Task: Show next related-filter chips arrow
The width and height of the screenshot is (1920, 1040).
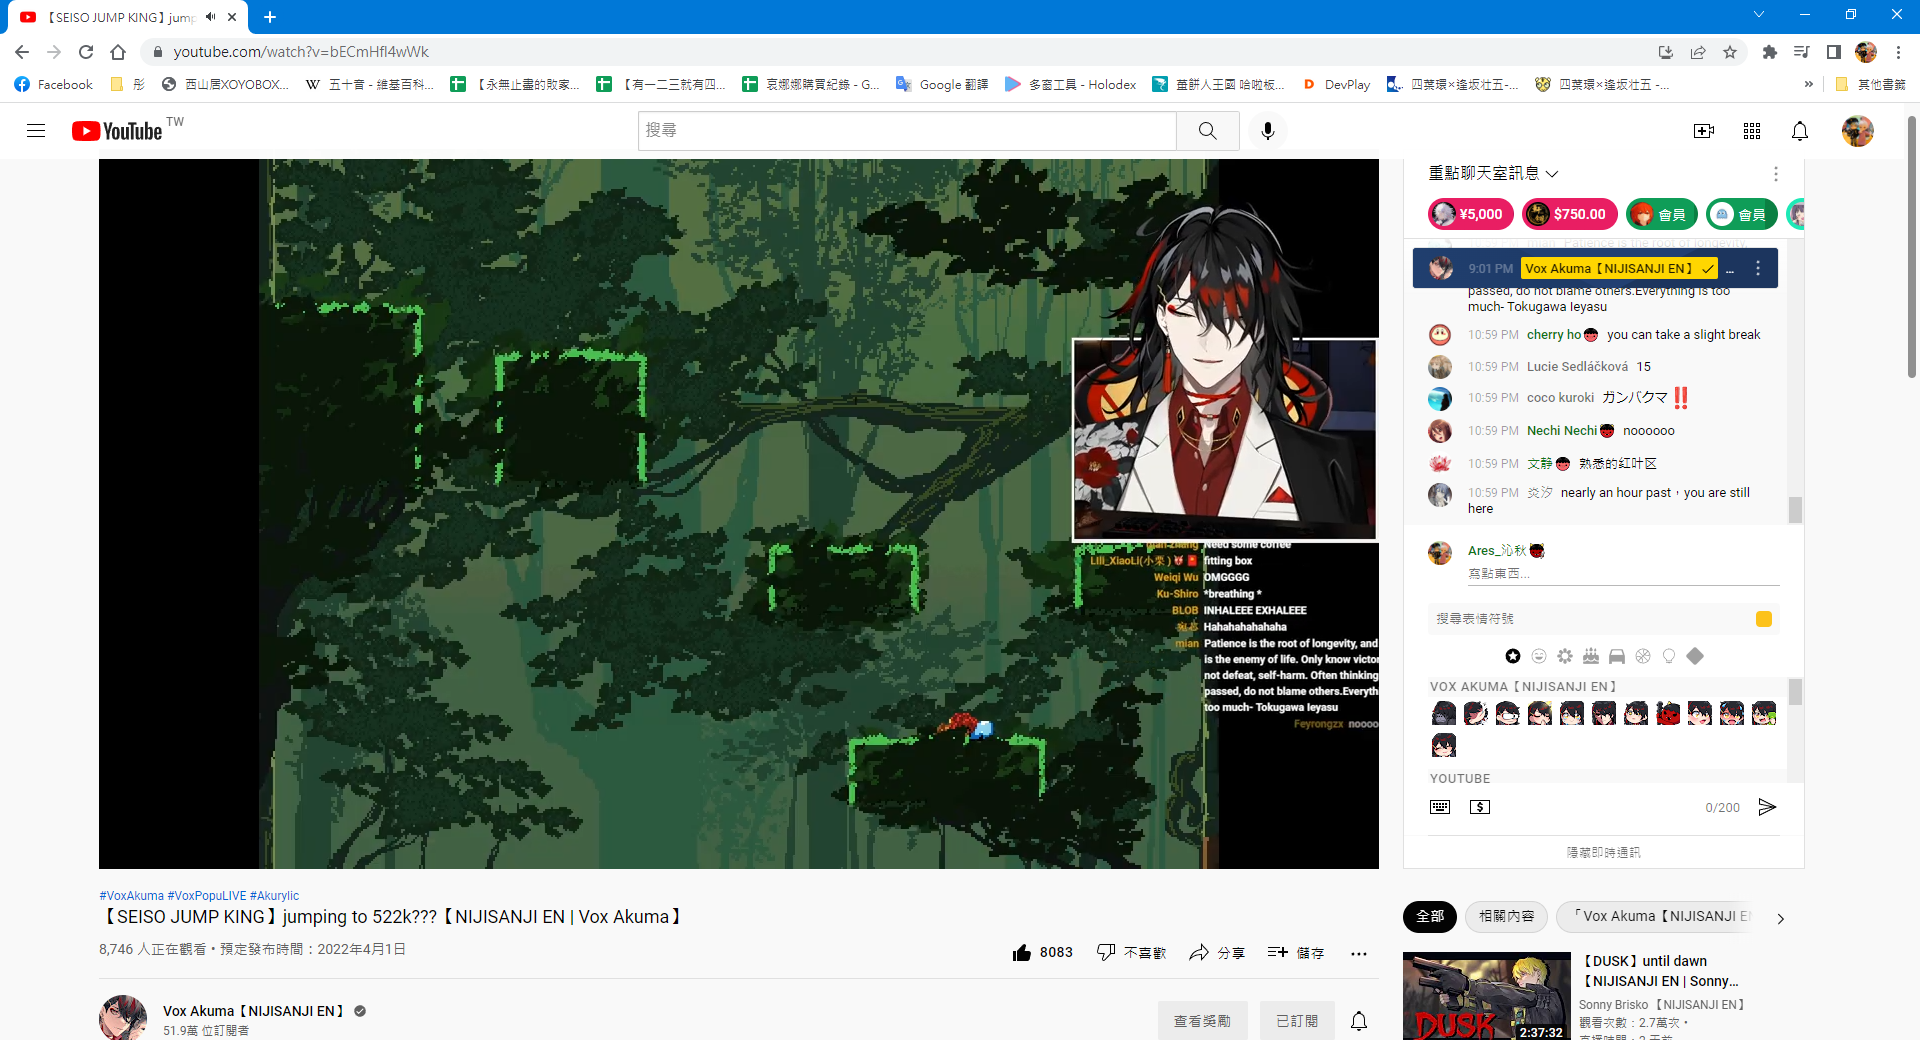Action: coord(1780,918)
